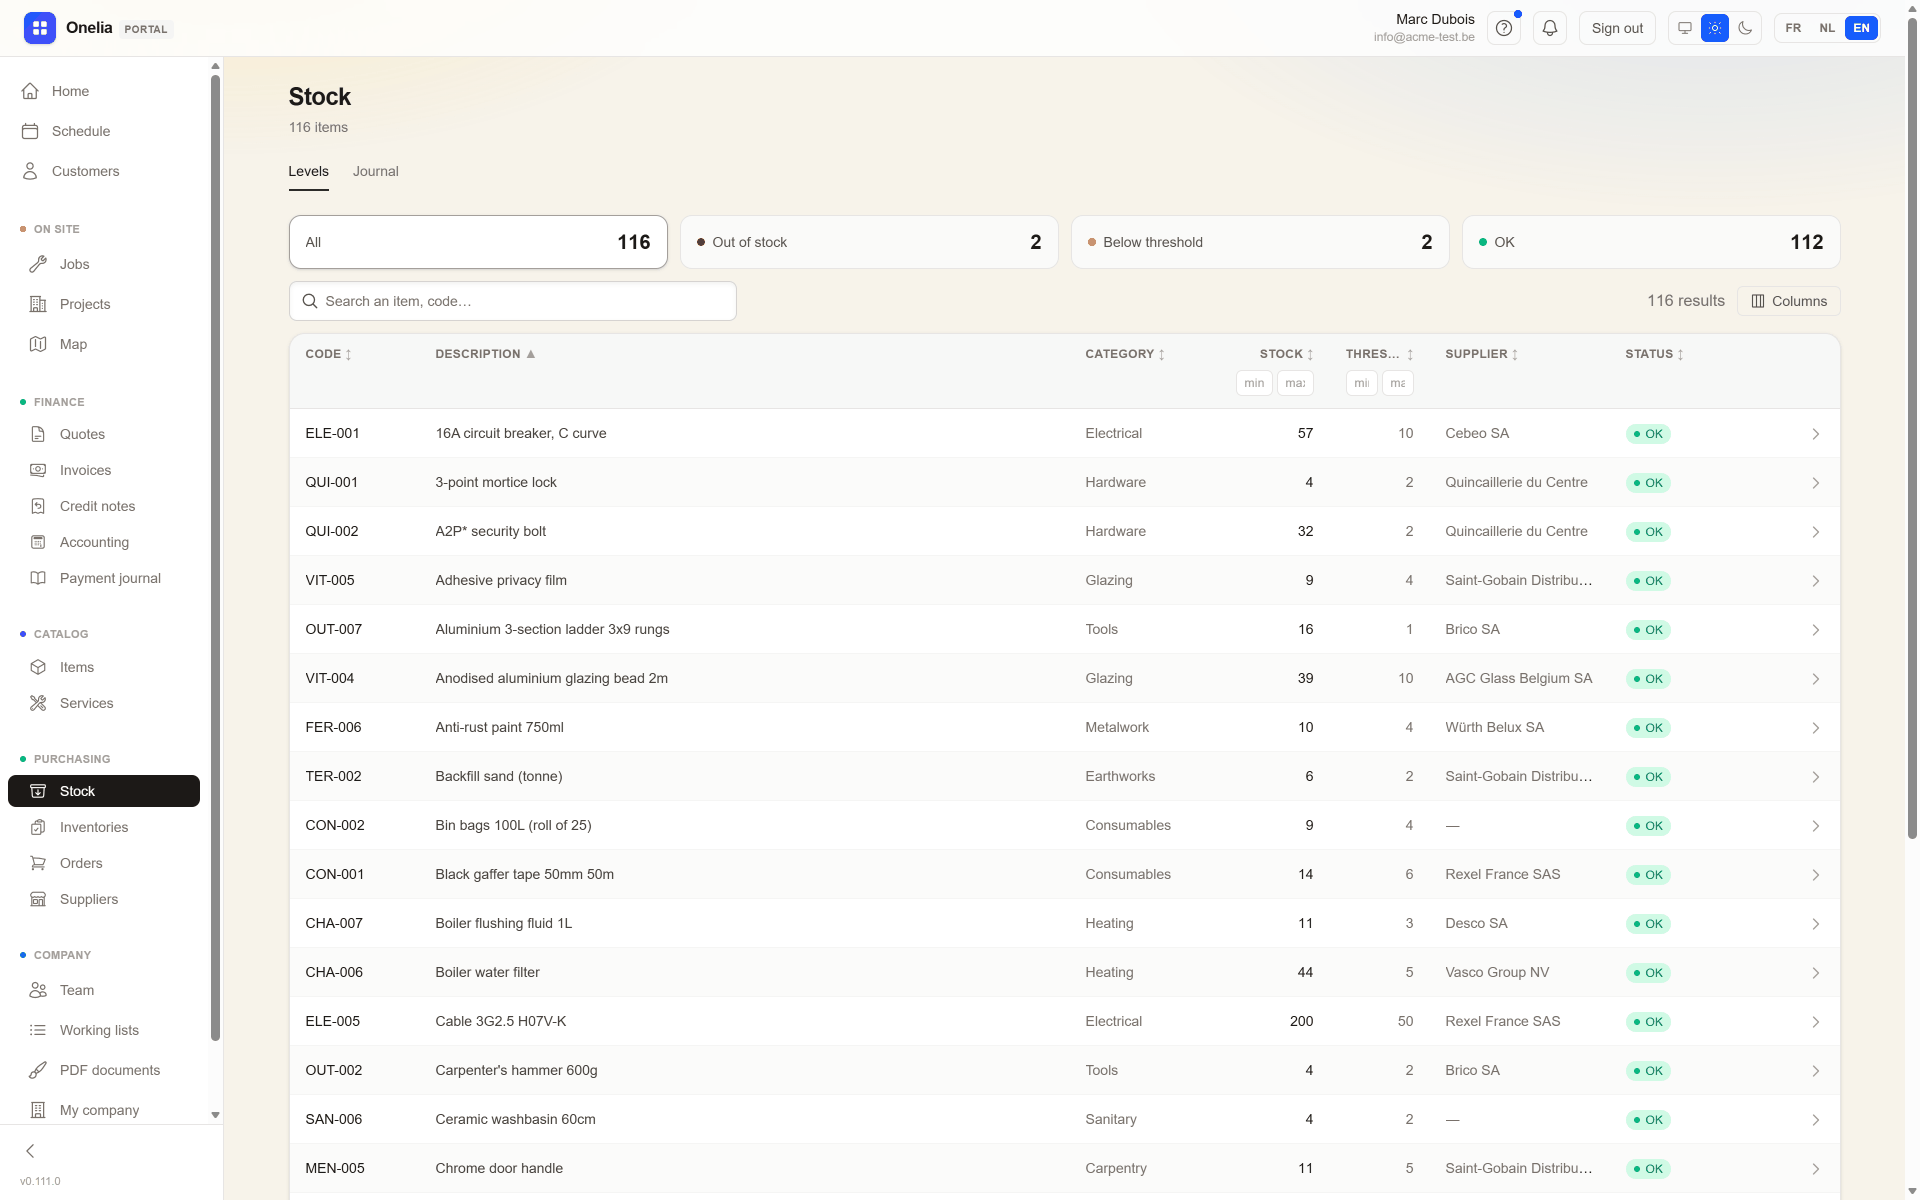This screenshot has height=1200, width=1920.
Task: Open the Map icon
Action: click(x=38, y=344)
